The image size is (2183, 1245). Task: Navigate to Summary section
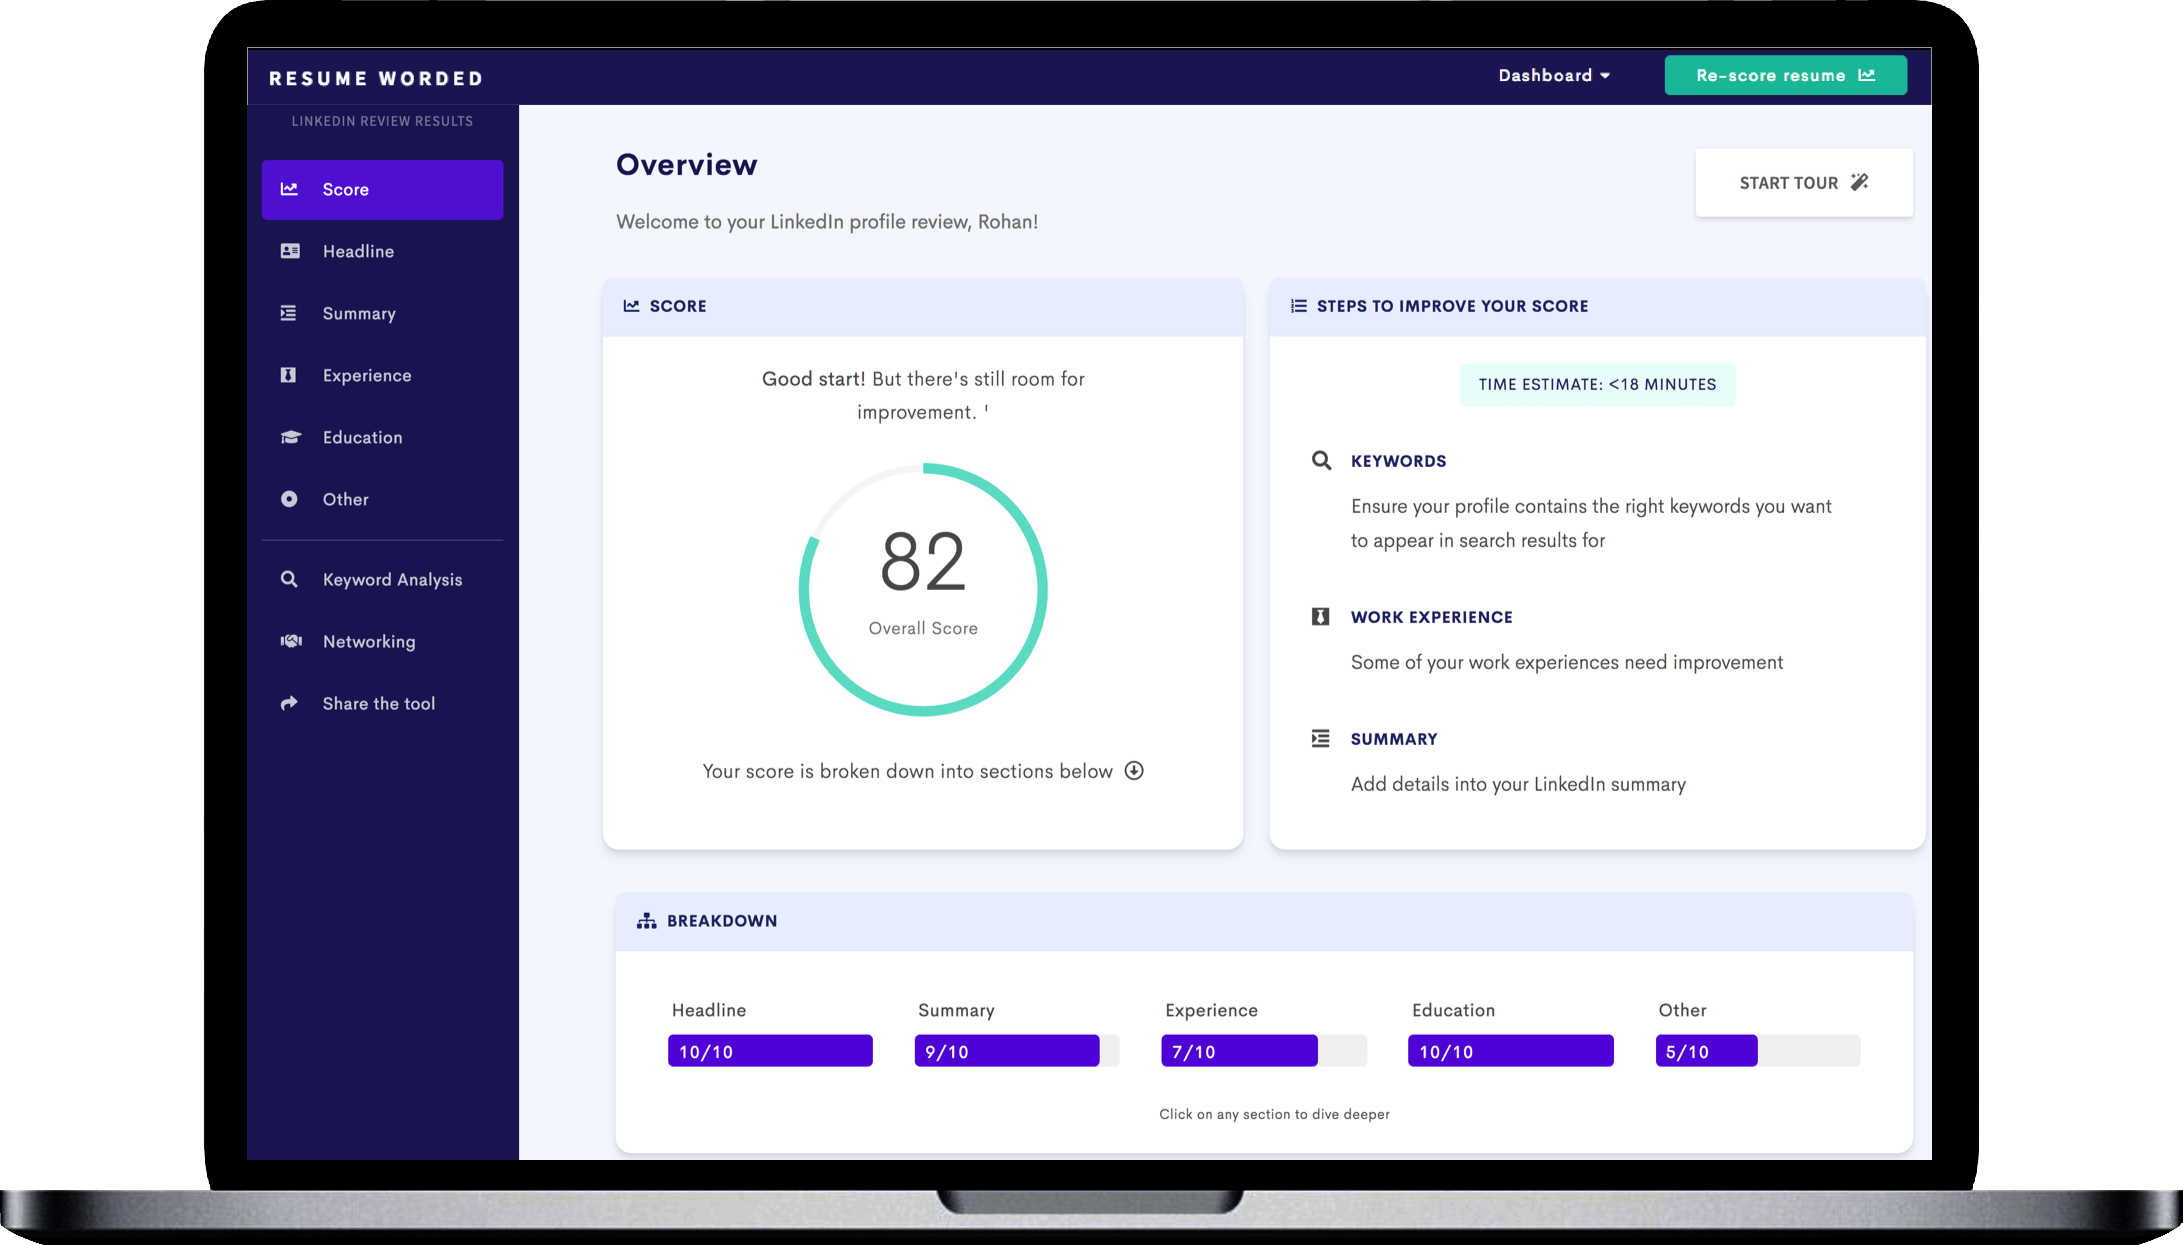pyautogui.click(x=360, y=314)
